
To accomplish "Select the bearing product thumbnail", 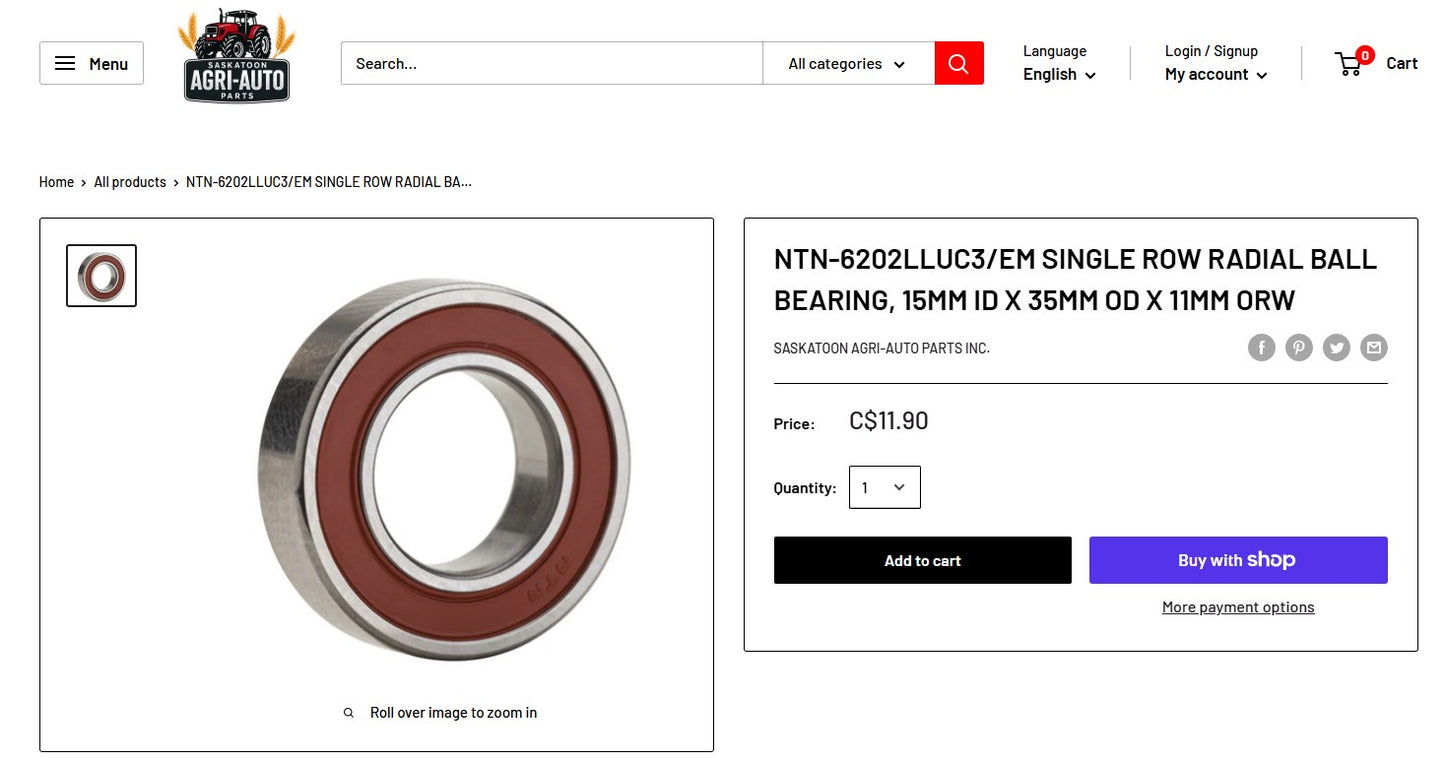I will pyautogui.click(x=100, y=275).
